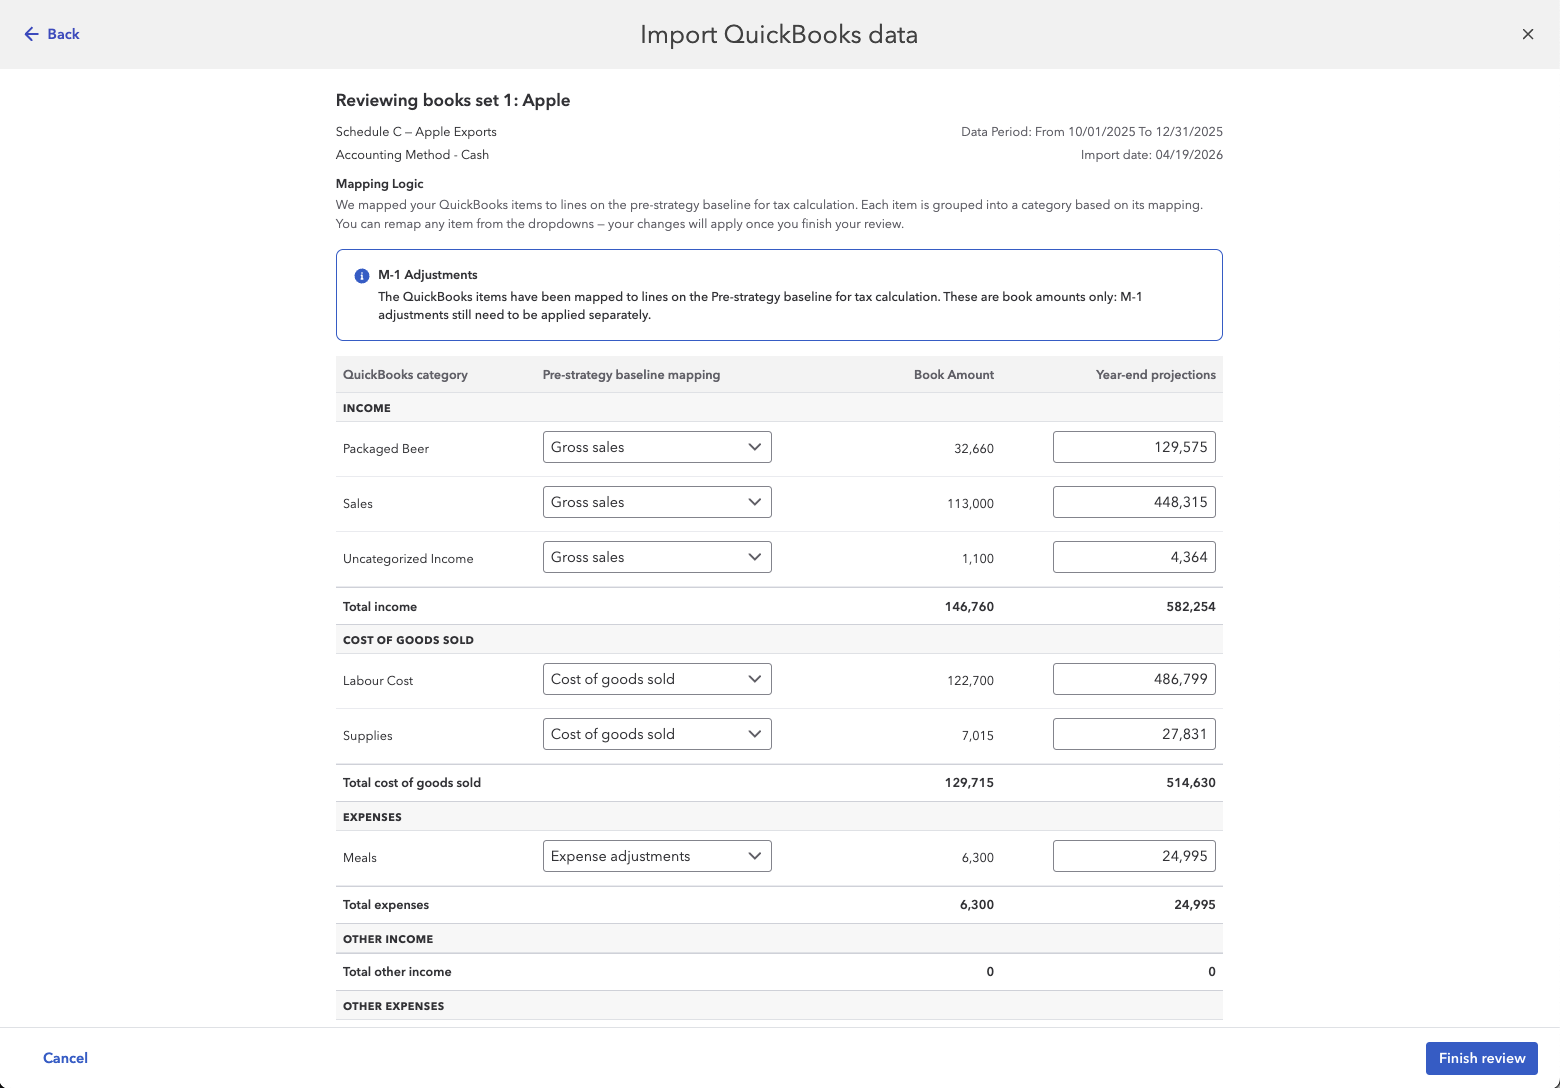Click the EXPENSES section header

point(372,817)
